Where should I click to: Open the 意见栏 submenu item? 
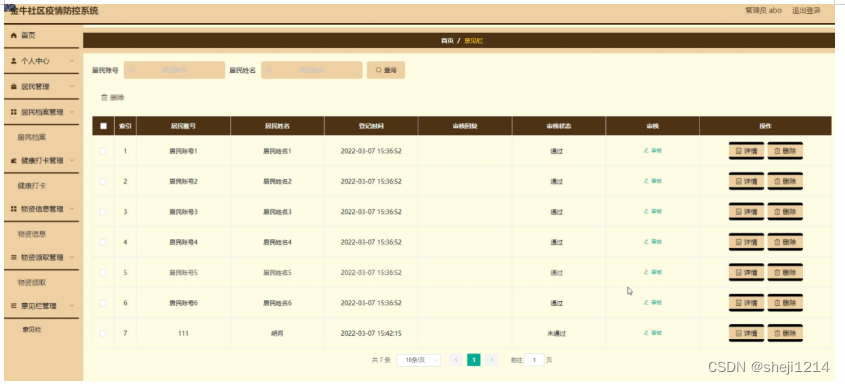click(x=32, y=329)
